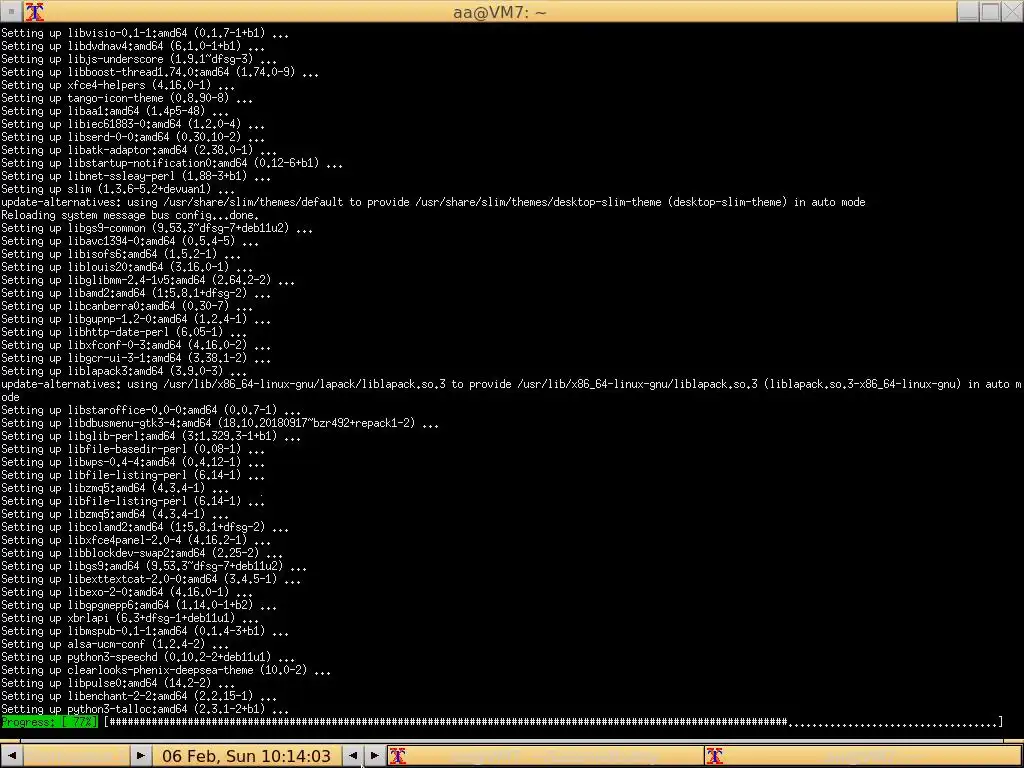This screenshot has width=1024, height=768.
Task: Click the update-alternatives desktop-slim-theme line
Action: [x=433, y=202]
